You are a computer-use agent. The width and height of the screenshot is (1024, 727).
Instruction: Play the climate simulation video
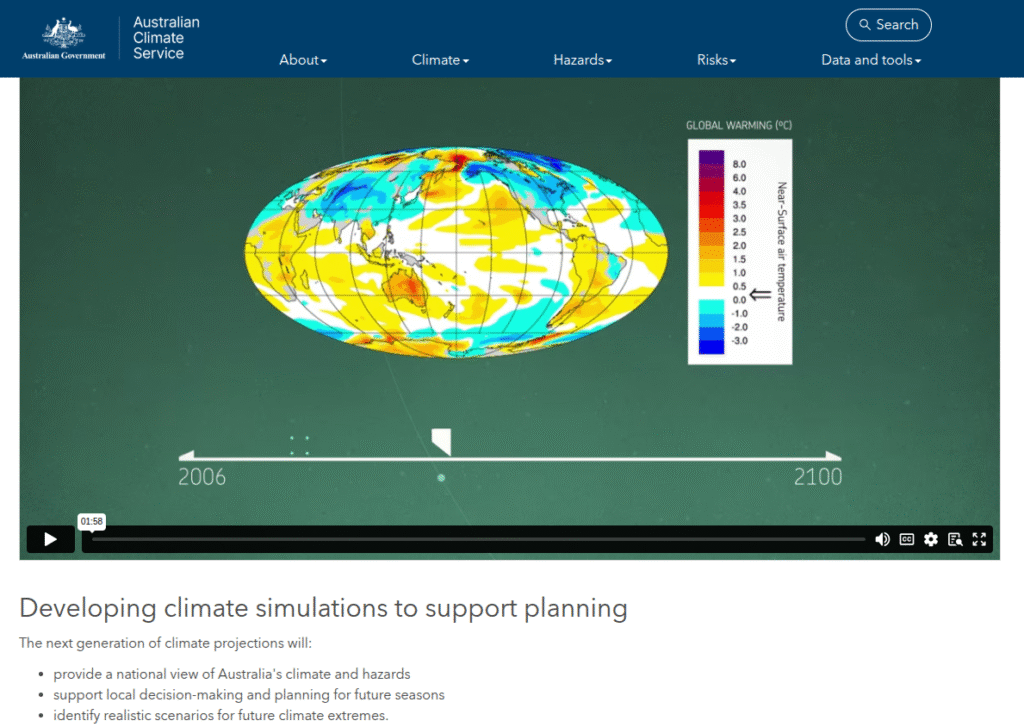click(50, 539)
